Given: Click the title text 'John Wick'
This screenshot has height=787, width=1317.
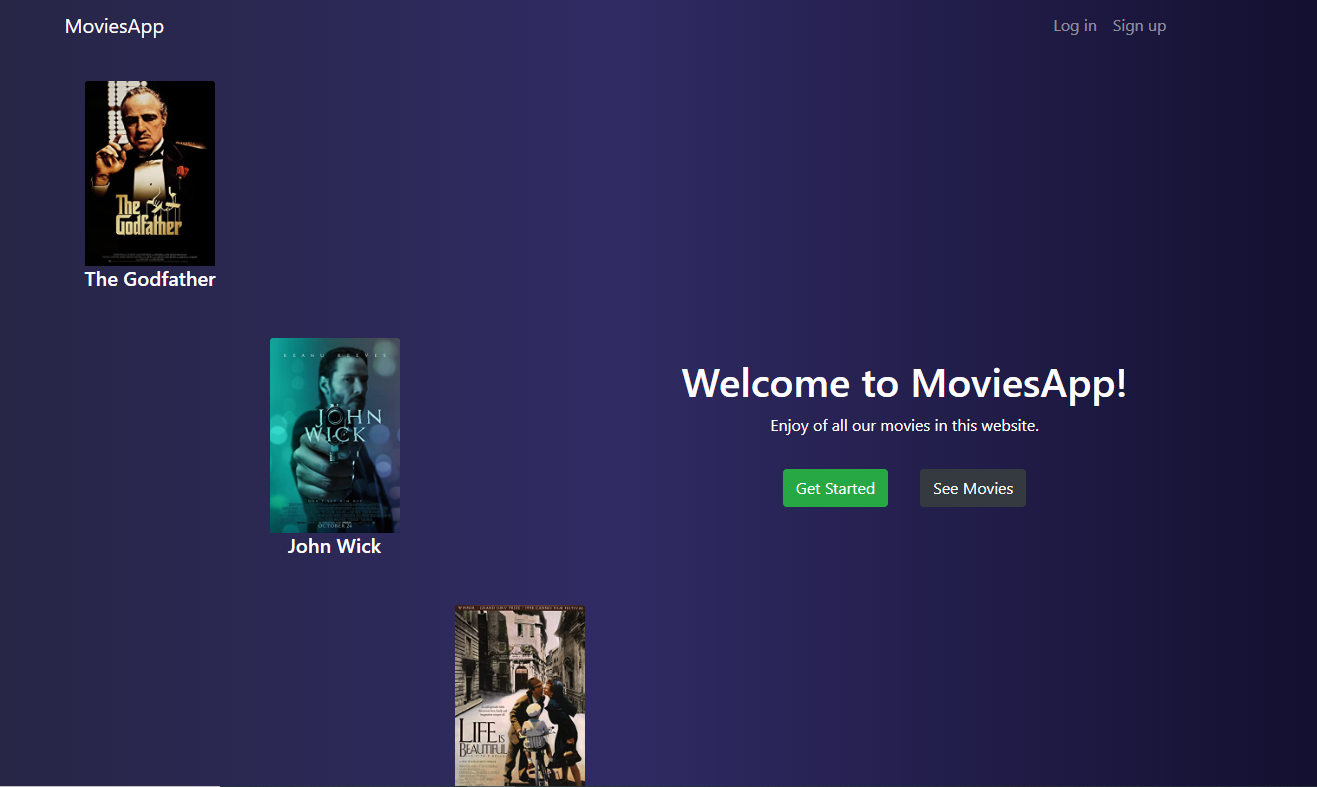Looking at the screenshot, I should [x=335, y=546].
